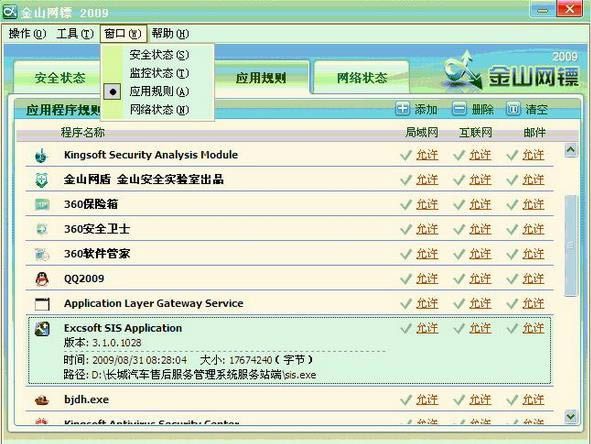Image resolution: width=591 pixels, height=444 pixels.
Task: Open the 工具(T) menu
Action: click(x=75, y=34)
